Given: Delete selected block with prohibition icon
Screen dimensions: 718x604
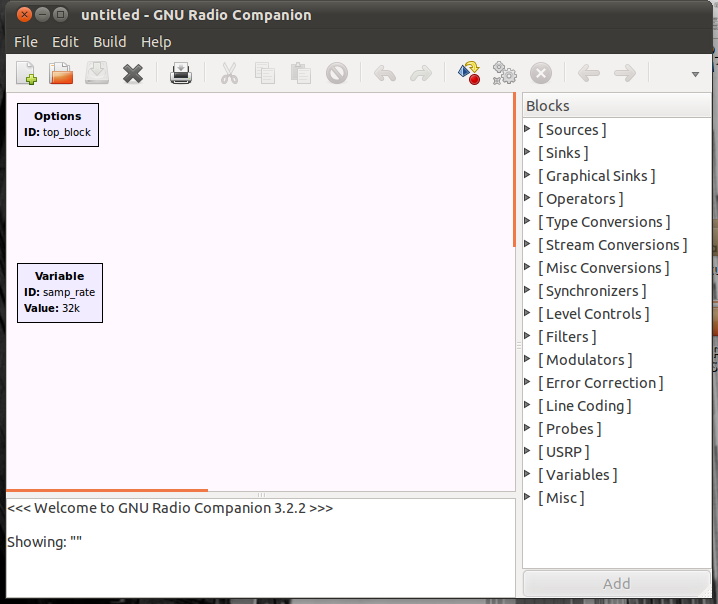Looking at the screenshot, I should 337,73.
